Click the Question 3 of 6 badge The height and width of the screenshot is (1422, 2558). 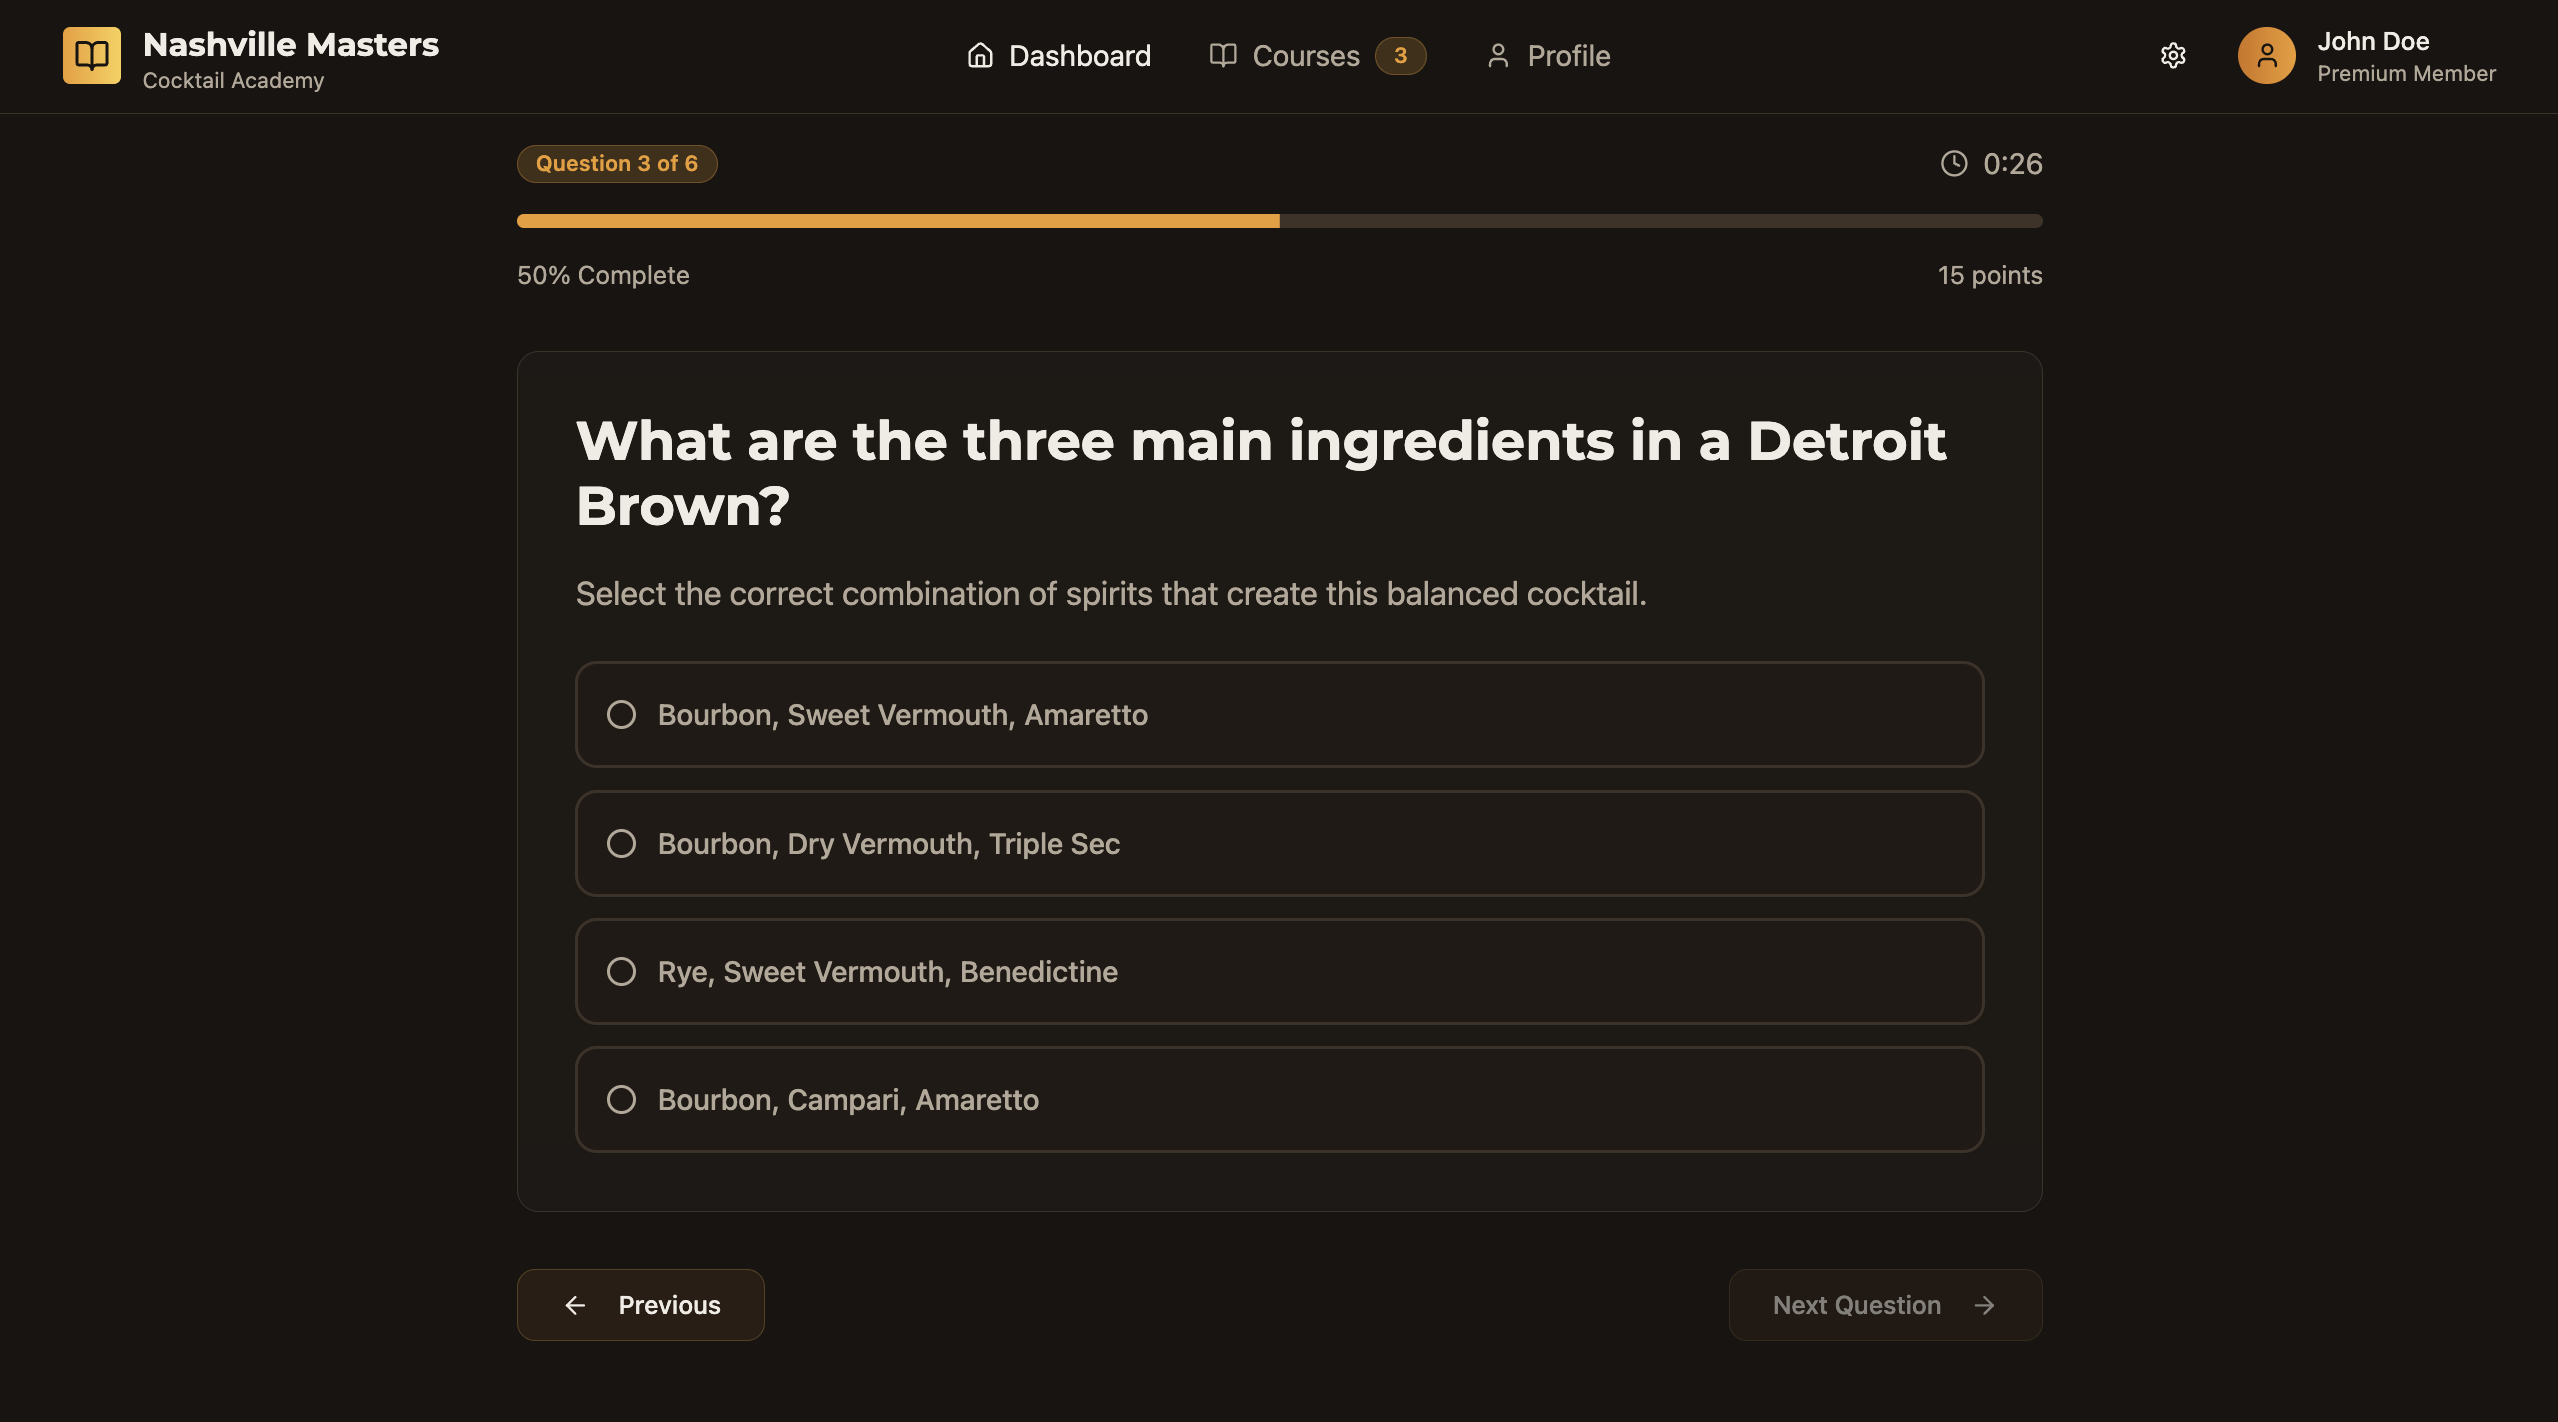click(x=617, y=164)
